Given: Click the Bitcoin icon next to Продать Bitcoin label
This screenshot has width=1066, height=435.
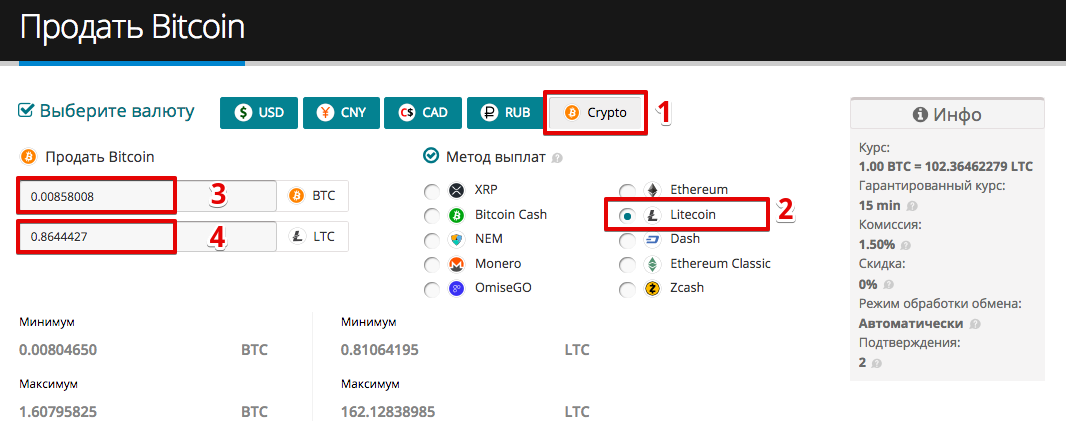Looking at the screenshot, I should click(29, 157).
